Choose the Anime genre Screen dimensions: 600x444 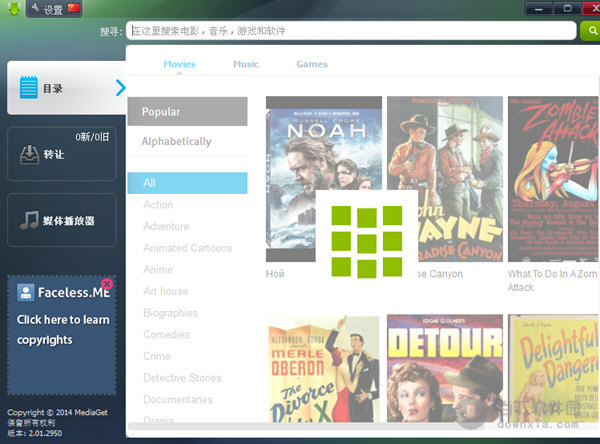coord(158,269)
